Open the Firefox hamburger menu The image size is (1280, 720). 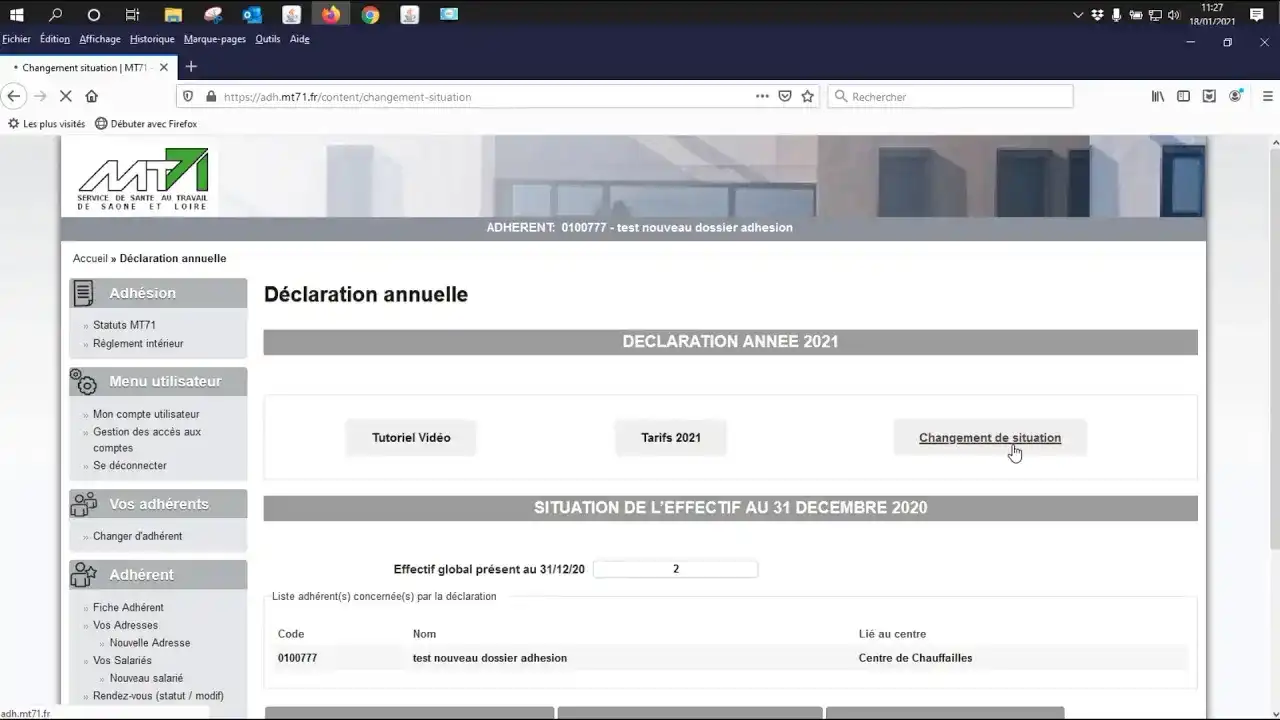(x=1266, y=95)
